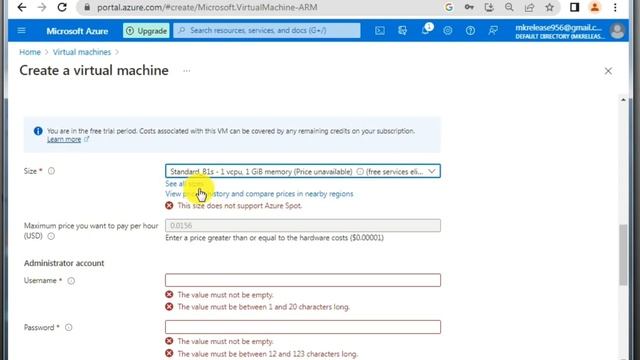Focus the Azure search resources box
This screenshot has height=360, width=640.
[267, 31]
